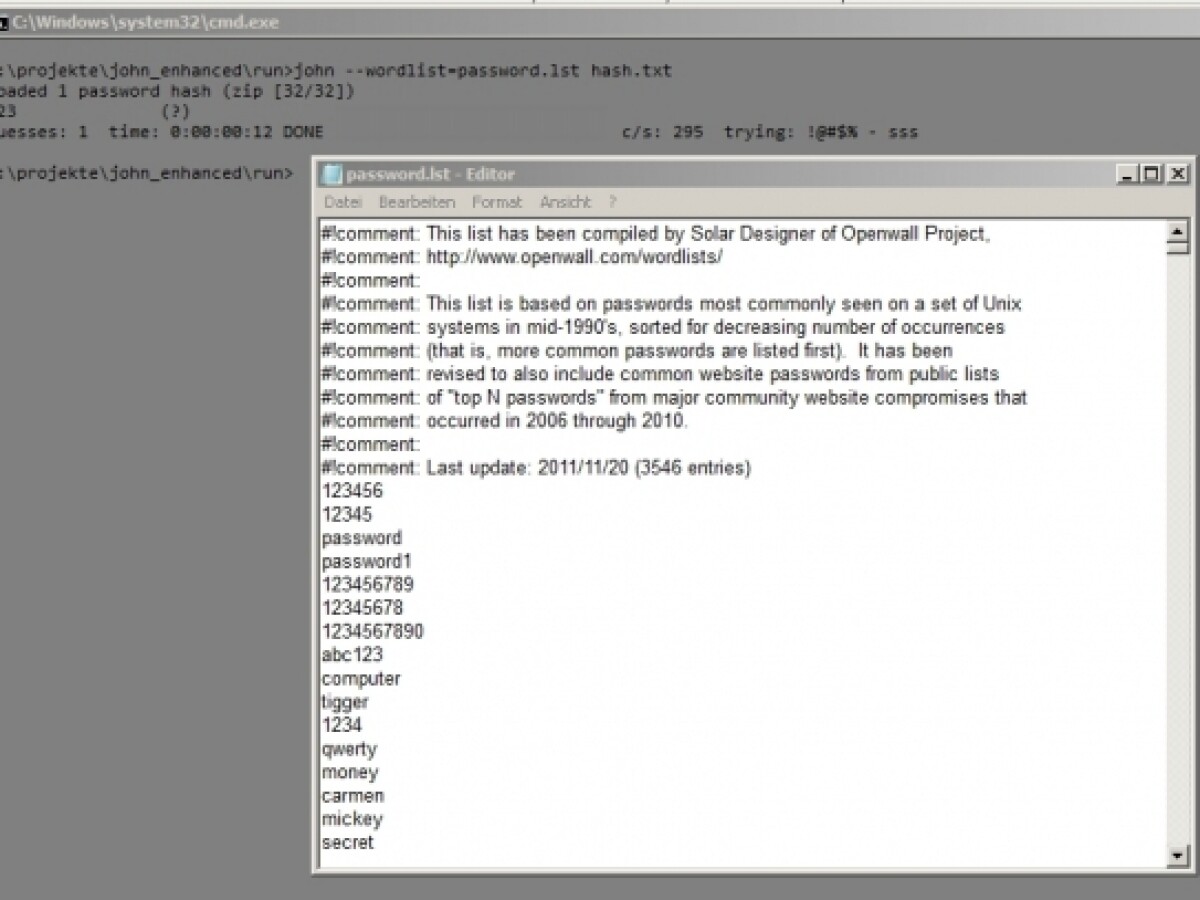1200x900 pixels.
Task: Place cursor on the tigger line
Action: click(x=345, y=702)
